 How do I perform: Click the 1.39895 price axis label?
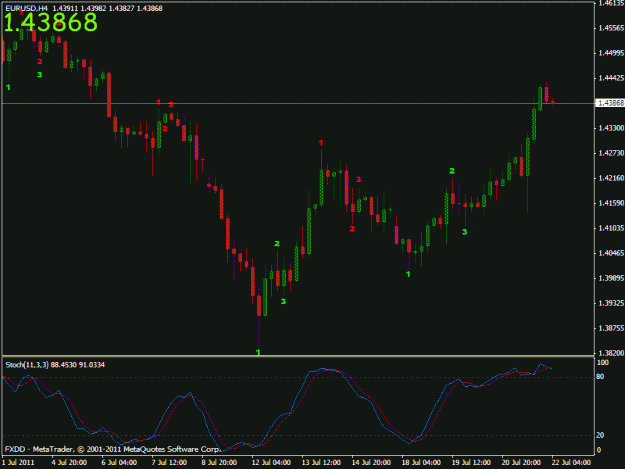click(611, 278)
